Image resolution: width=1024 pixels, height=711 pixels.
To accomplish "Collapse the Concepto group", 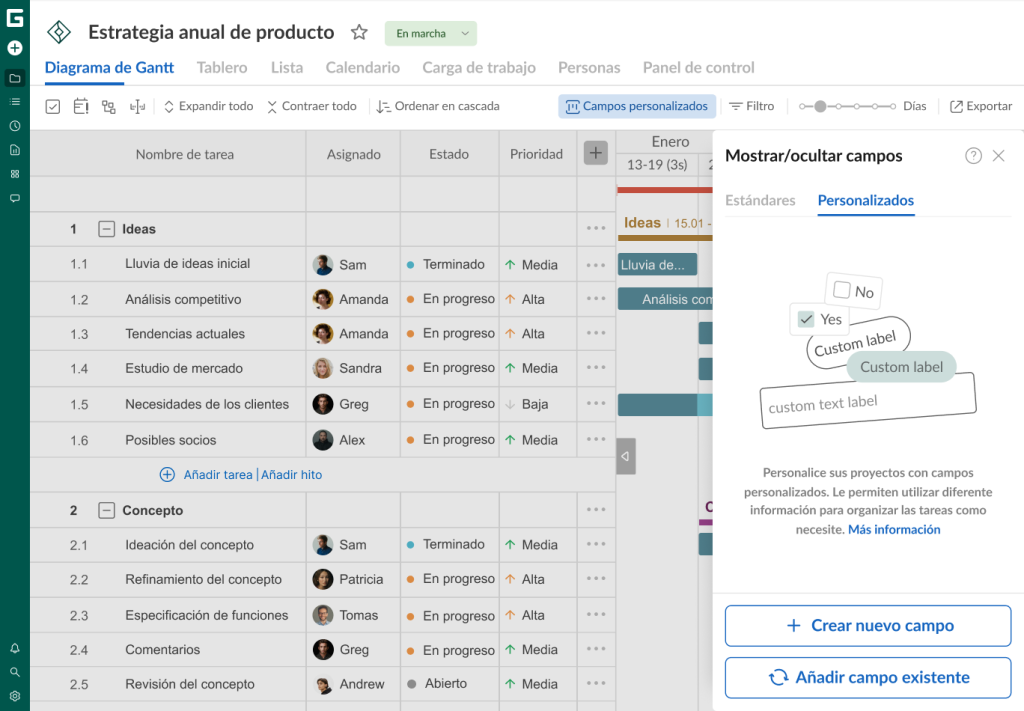I will coord(106,511).
